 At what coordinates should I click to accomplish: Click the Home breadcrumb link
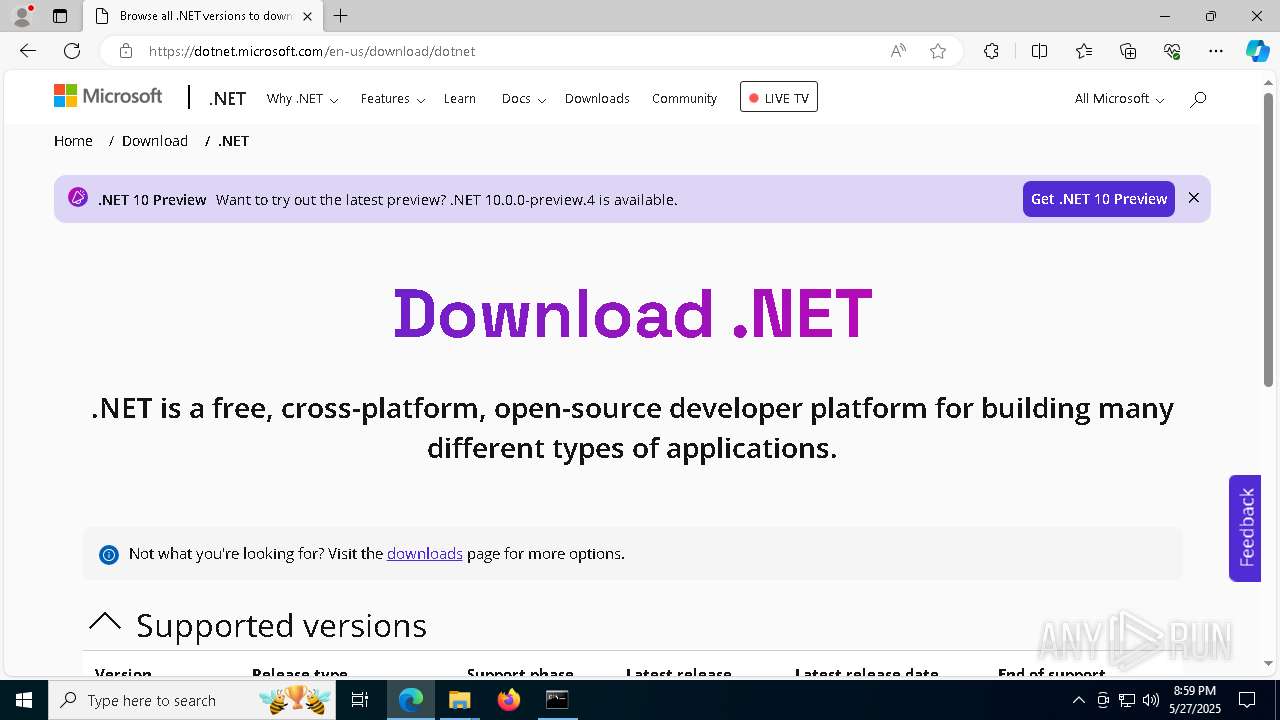[73, 141]
